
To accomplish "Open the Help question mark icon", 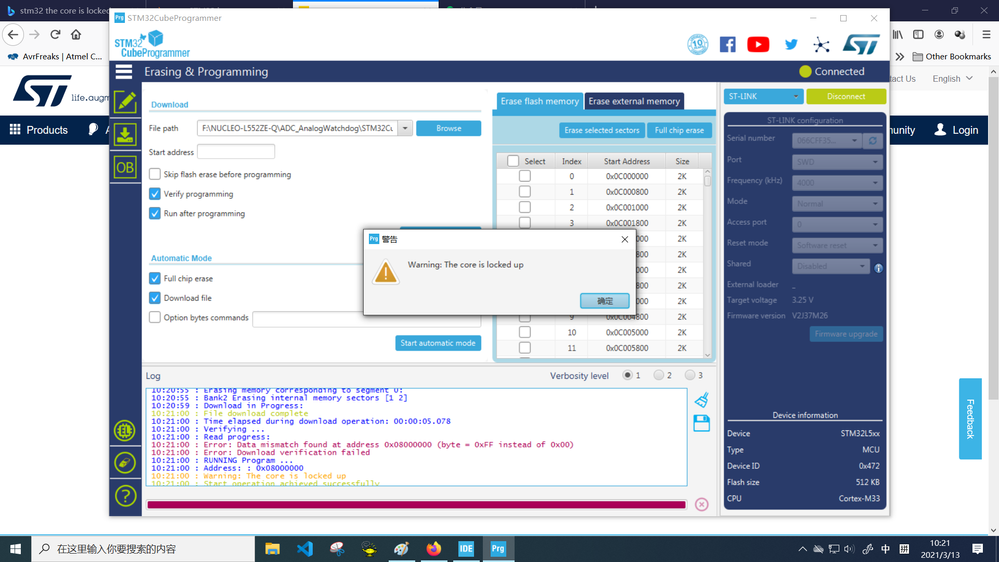I will [125, 496].
